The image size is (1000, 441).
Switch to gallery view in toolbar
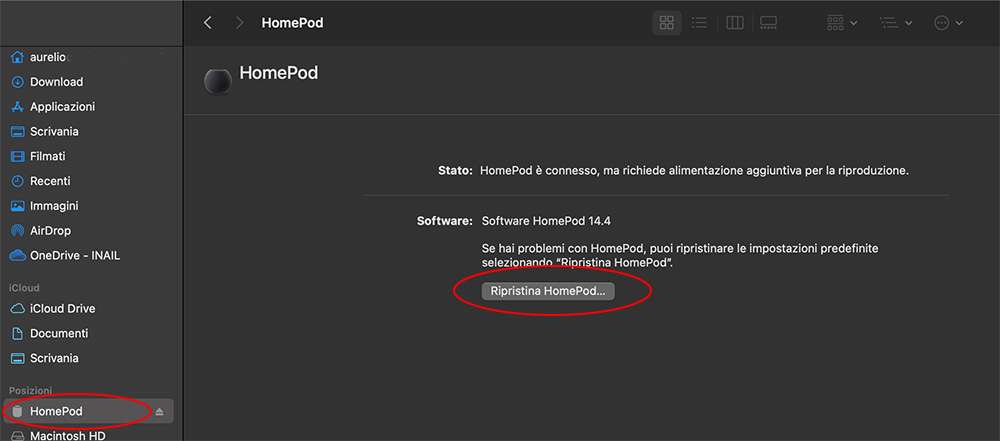pyautogui.click(x=768, y=22)
